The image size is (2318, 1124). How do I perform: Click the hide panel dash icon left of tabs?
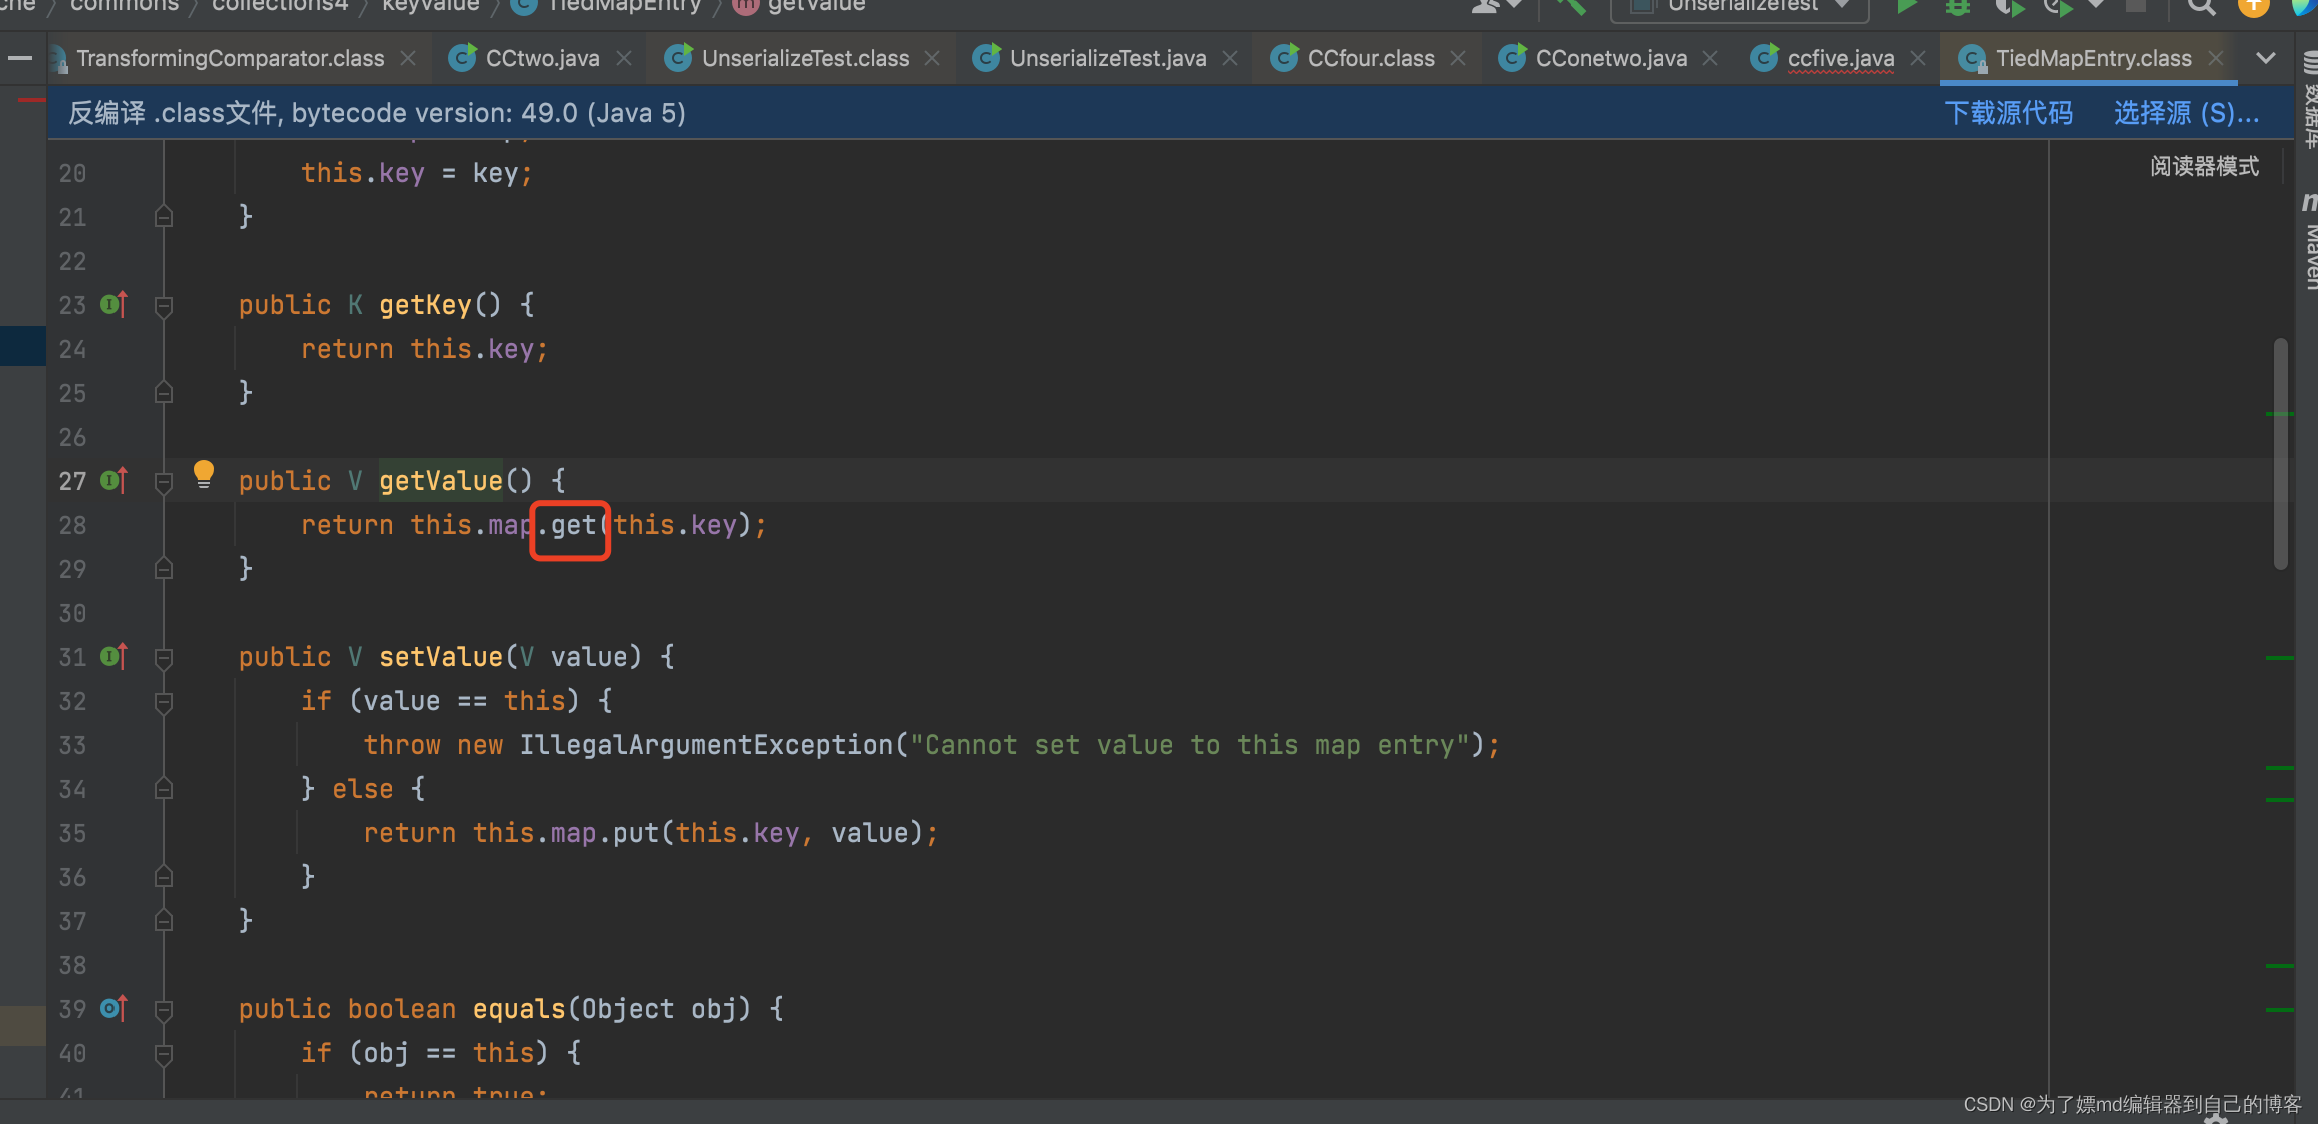(20, 58)
